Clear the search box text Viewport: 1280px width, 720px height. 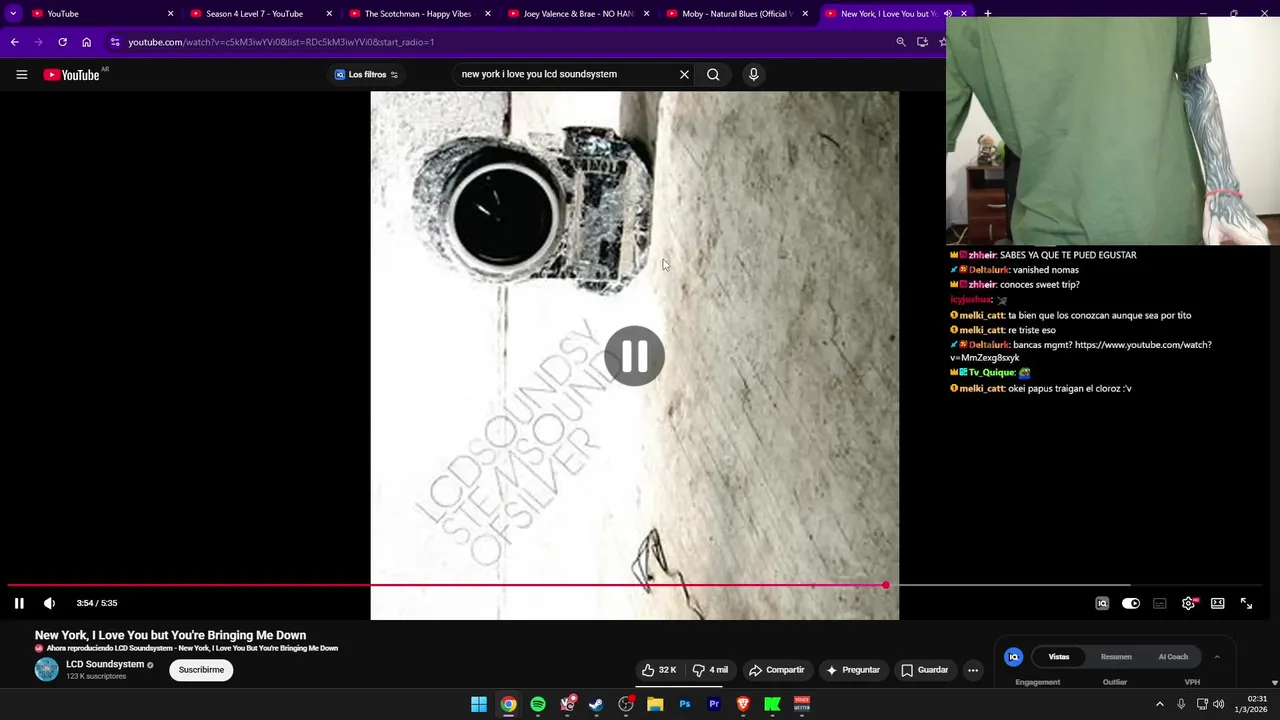pos(684,74)
